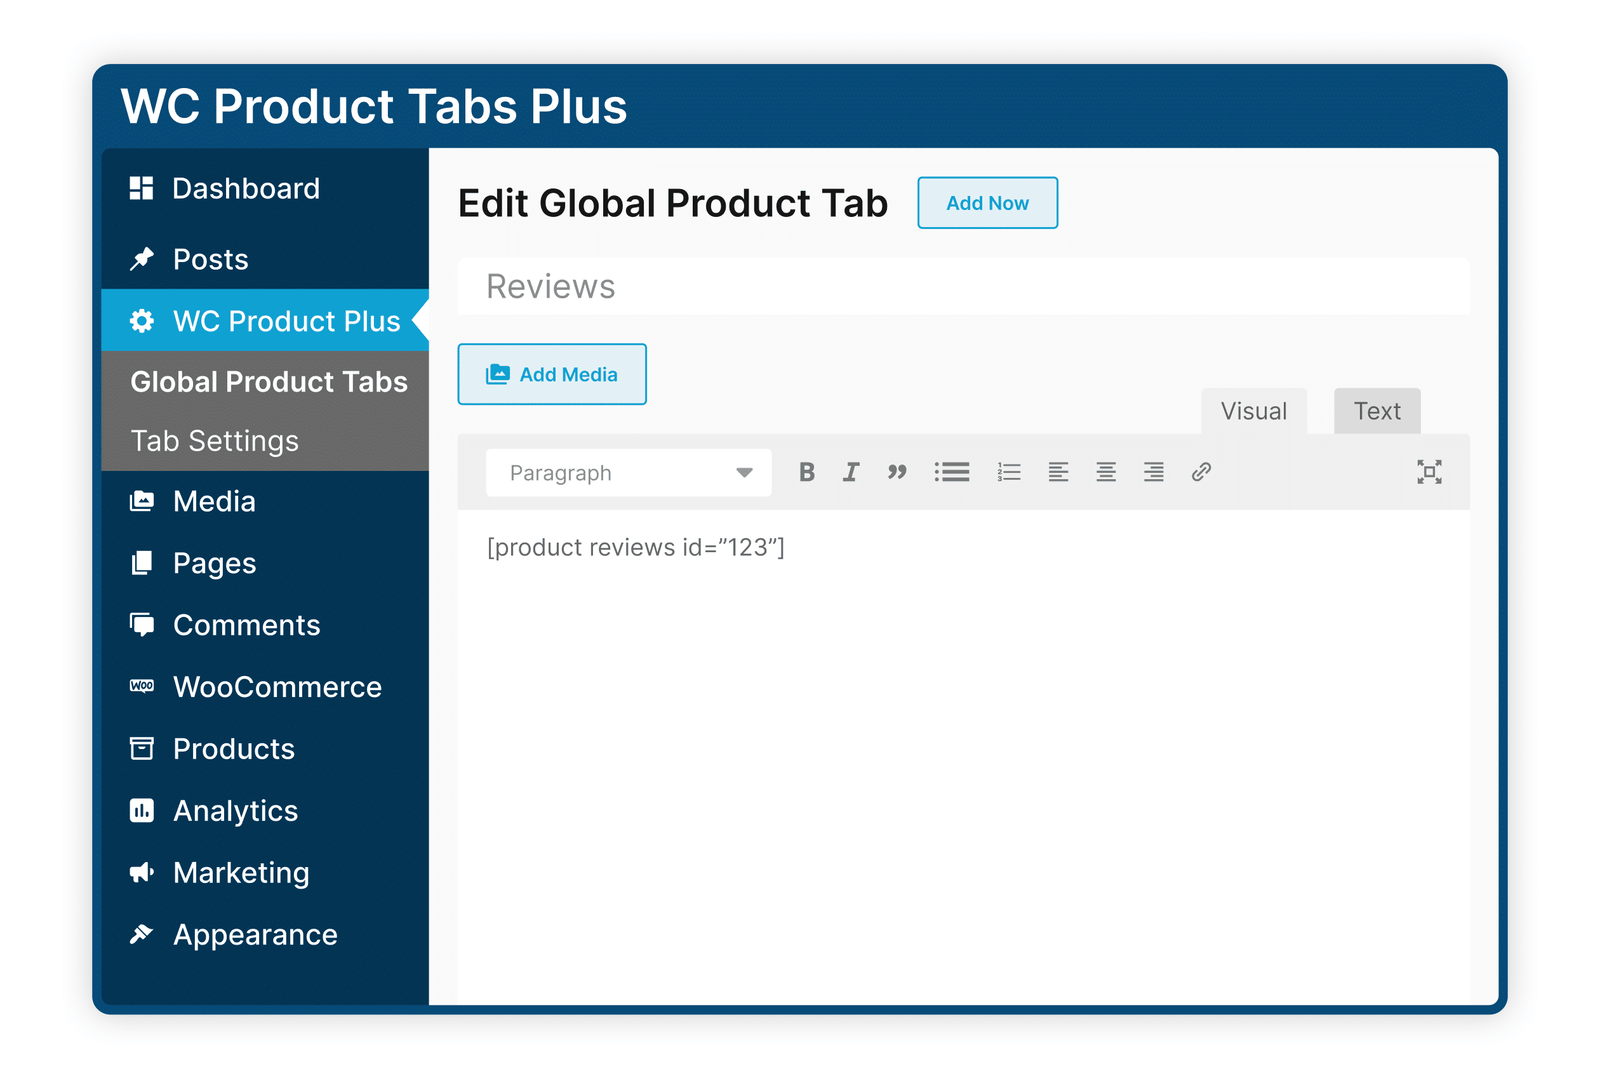The width and height of the screenshot is (1600, 1079).
Task: Open Analytics menu label
Action: click(236, 811)
